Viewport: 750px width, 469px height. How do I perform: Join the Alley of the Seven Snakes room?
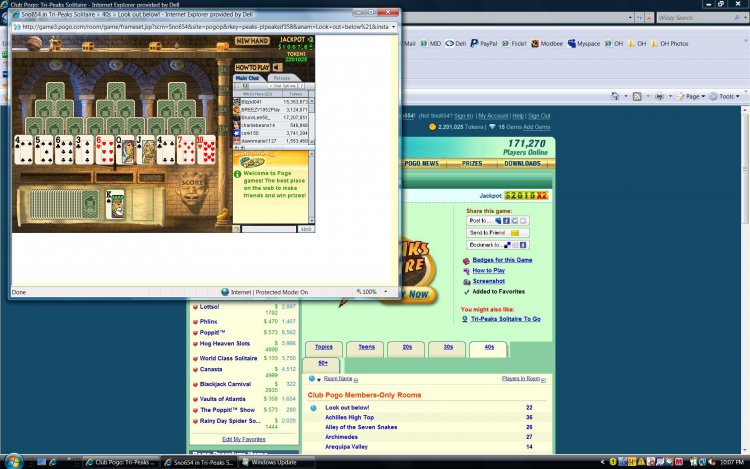[361, 427]
